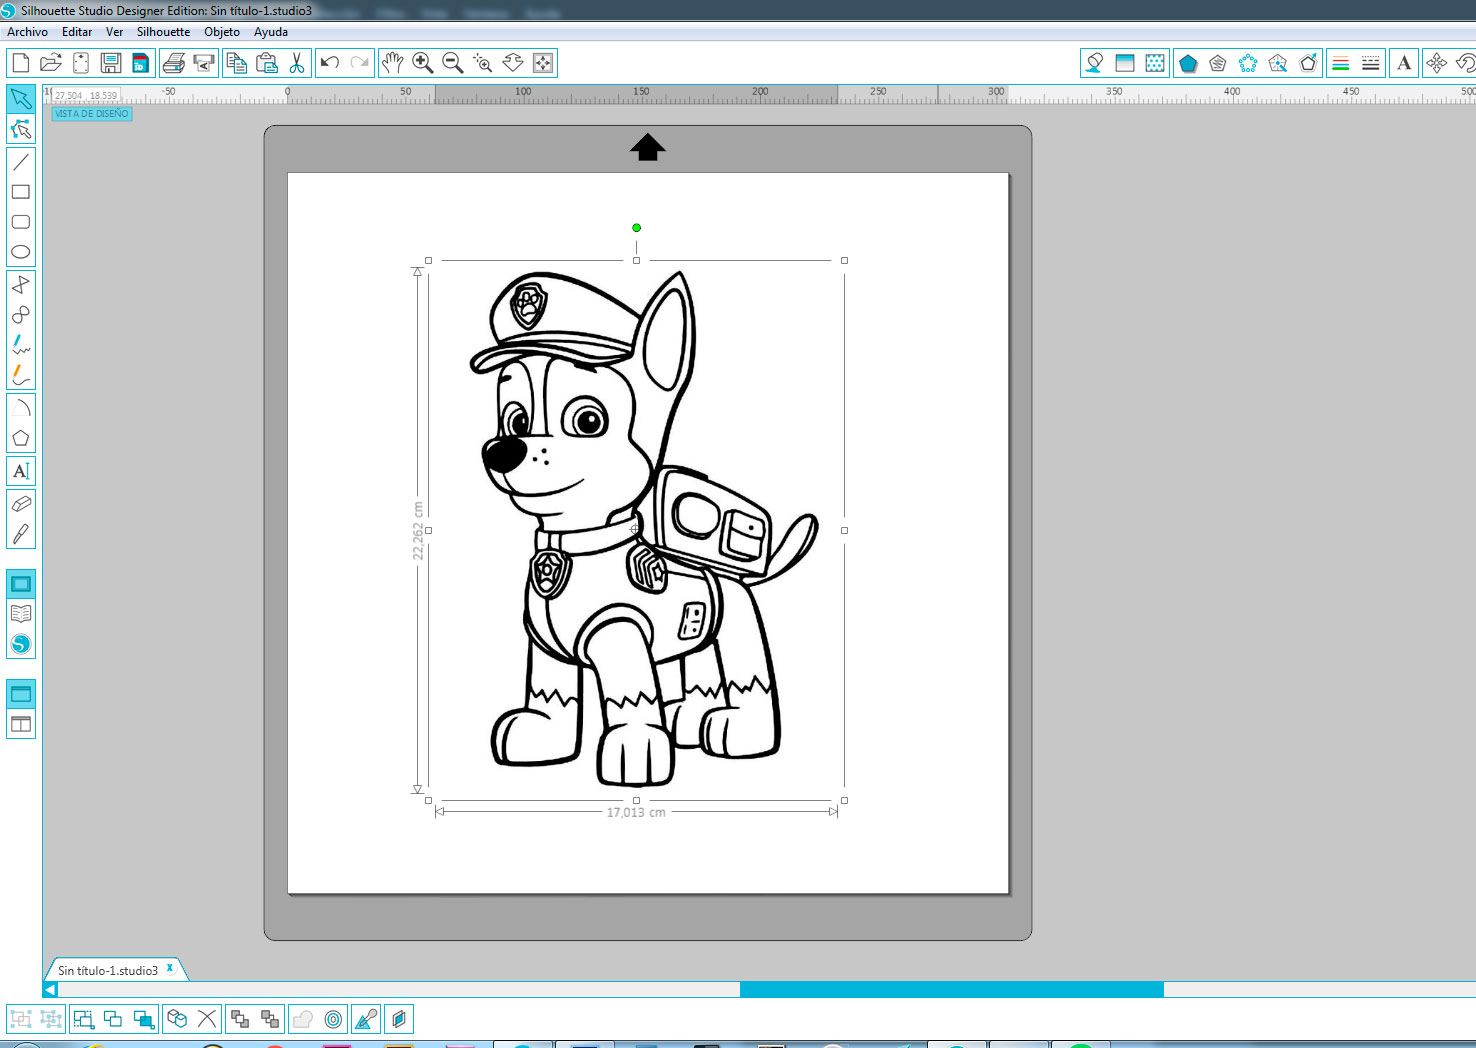Open the Objeto menu
This screenshot has height=1048, width=1476.
pyautogui.click(x=222, y=32)
